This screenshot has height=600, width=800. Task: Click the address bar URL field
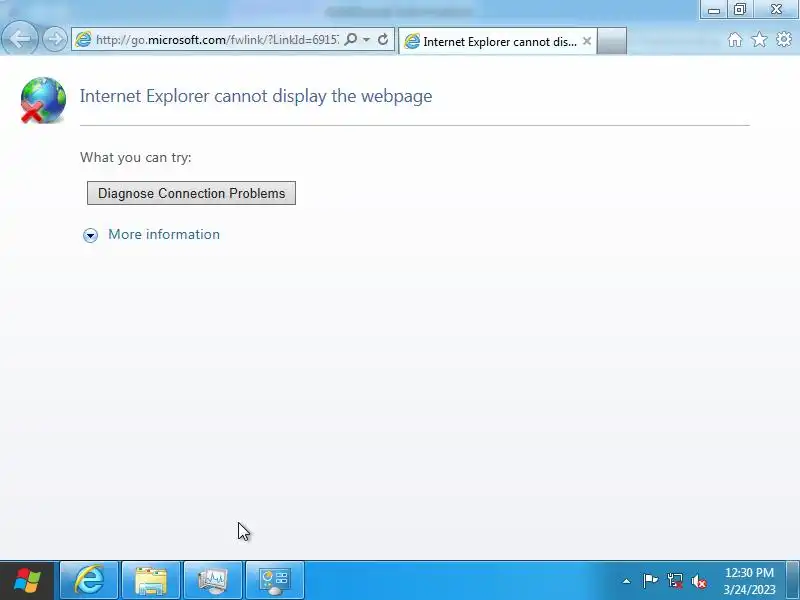pyautogui.click(x=217, y=40)
